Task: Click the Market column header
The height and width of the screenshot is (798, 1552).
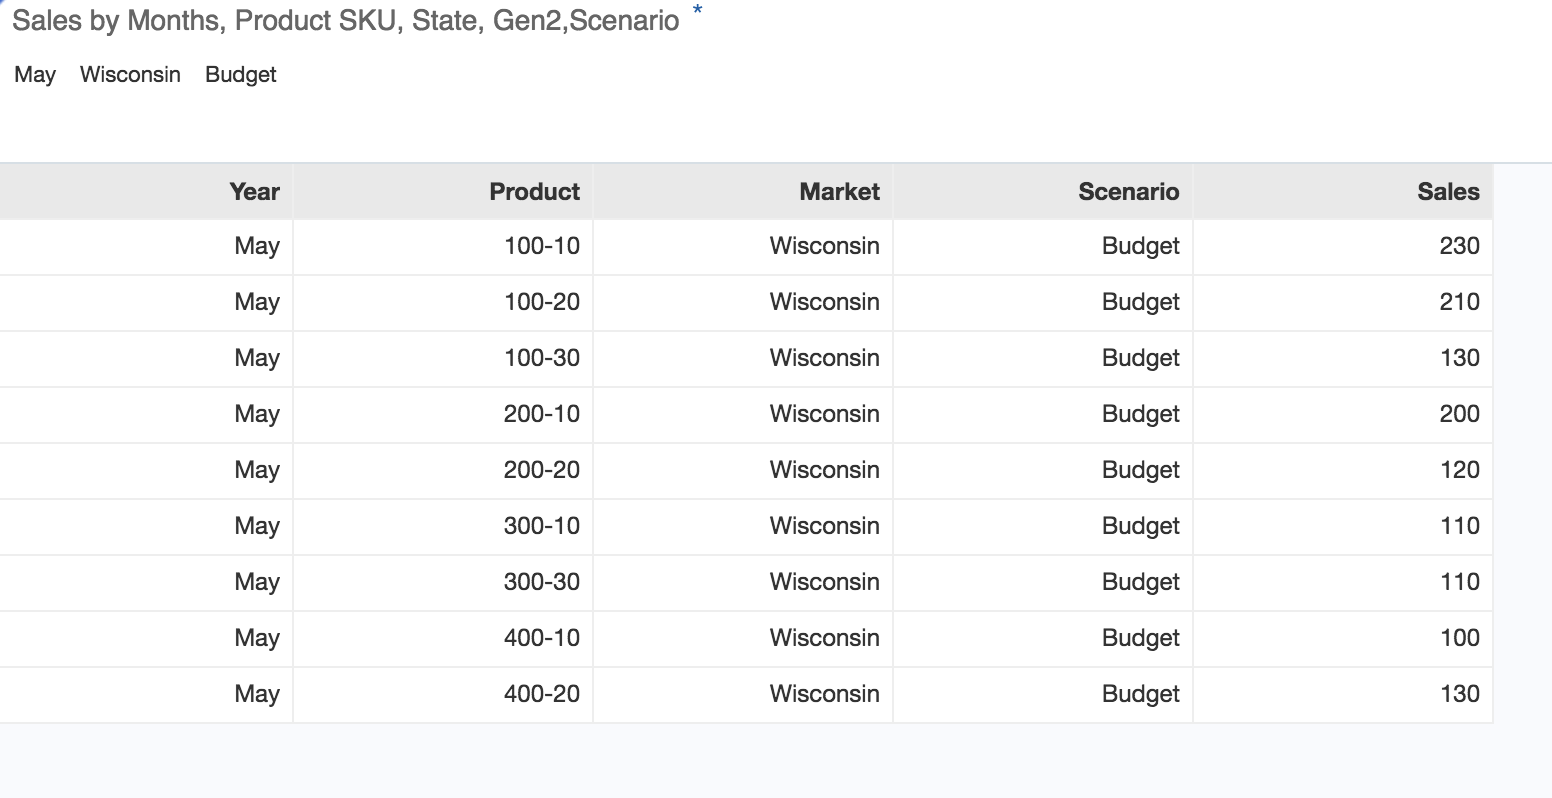Action: click(839, 192)
